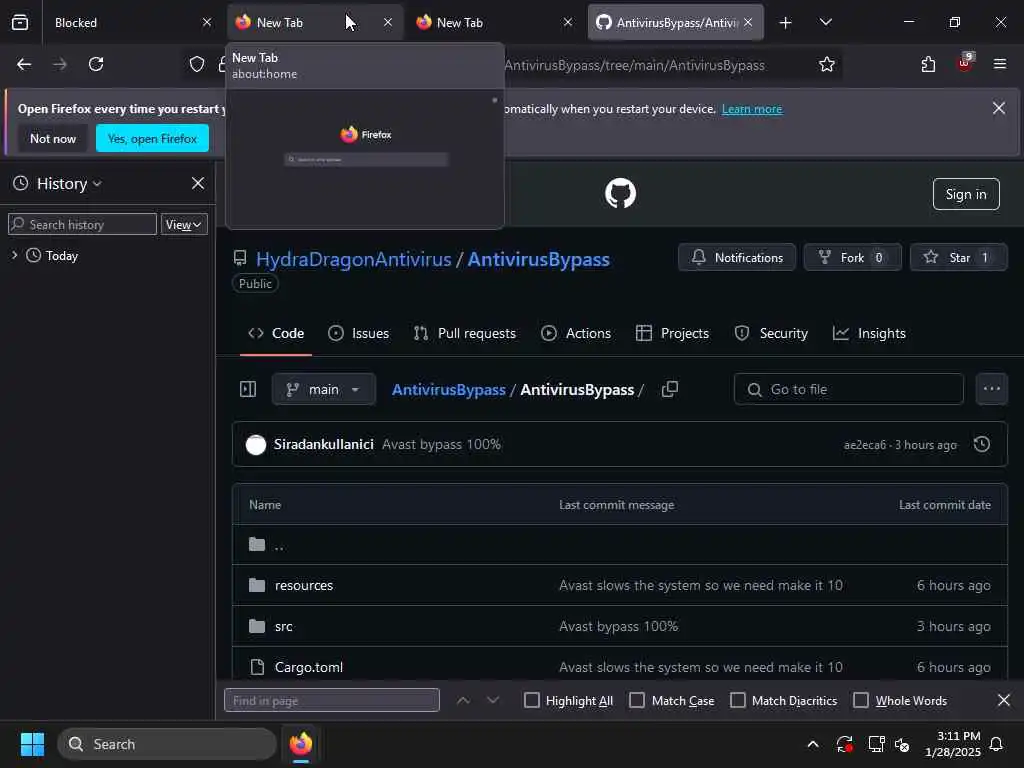This screenshot has width=1024, height=768.
Task: Click the Firefox taskbar icon
Action: pyautogui.click(x=300, y=744)
